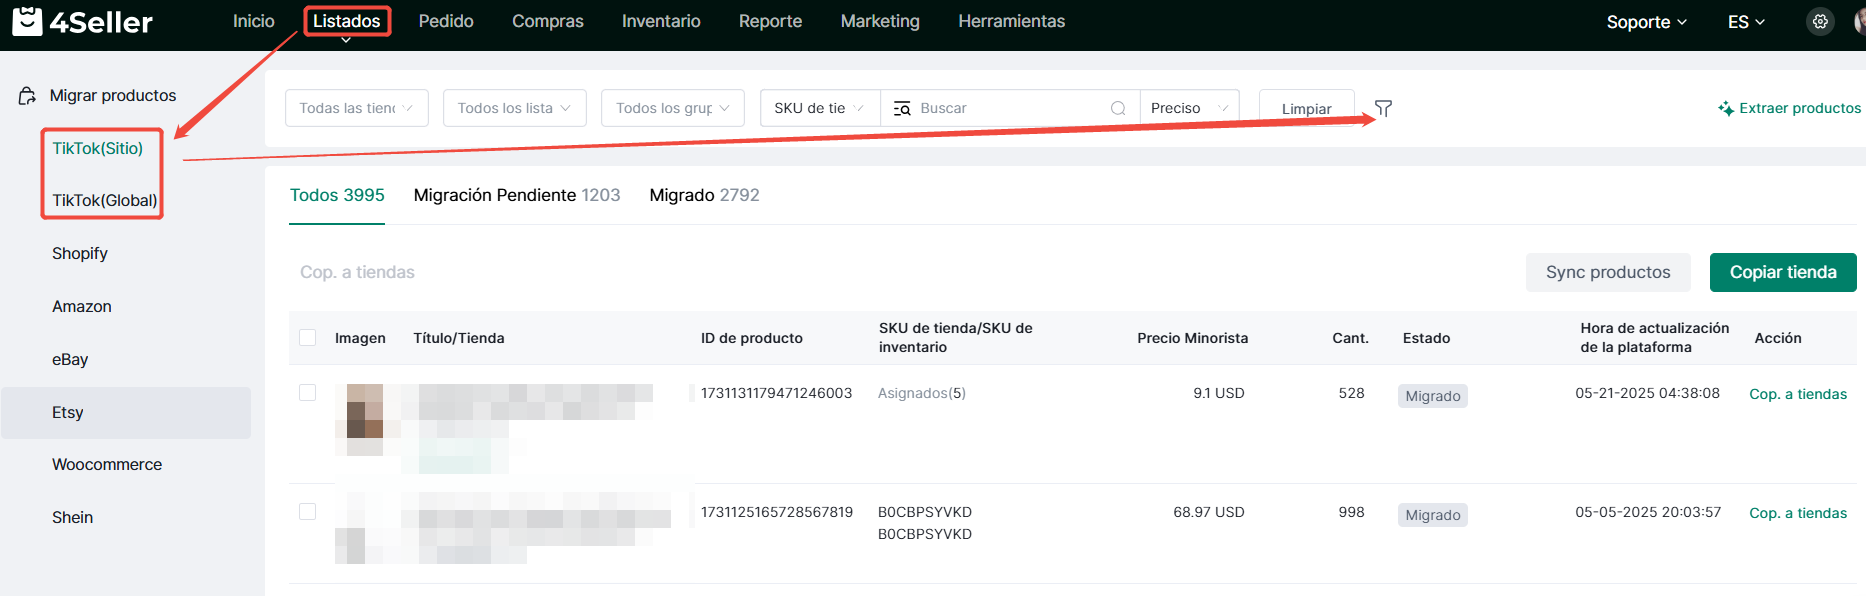Switch to the Todos 3995 tab
1866x596 pixels.
tap(337, 195)
